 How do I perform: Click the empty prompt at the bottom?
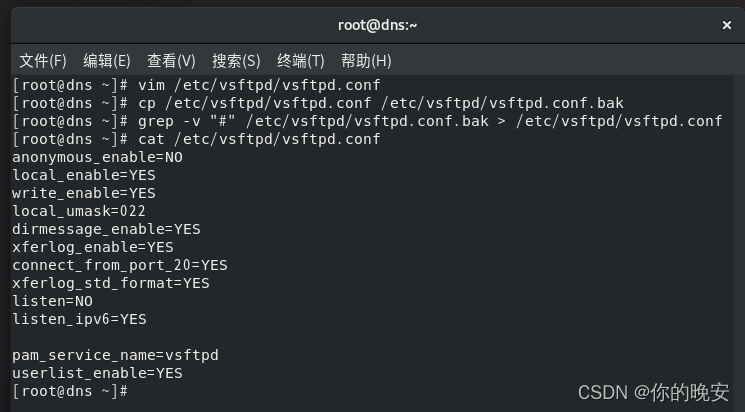click(70, 391)
